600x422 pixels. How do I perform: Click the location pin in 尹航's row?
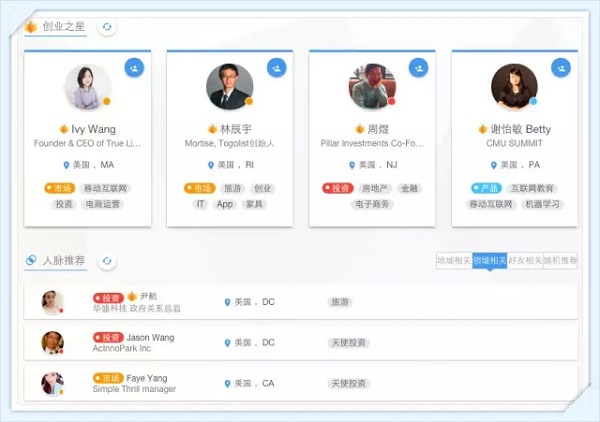(227, 302)
